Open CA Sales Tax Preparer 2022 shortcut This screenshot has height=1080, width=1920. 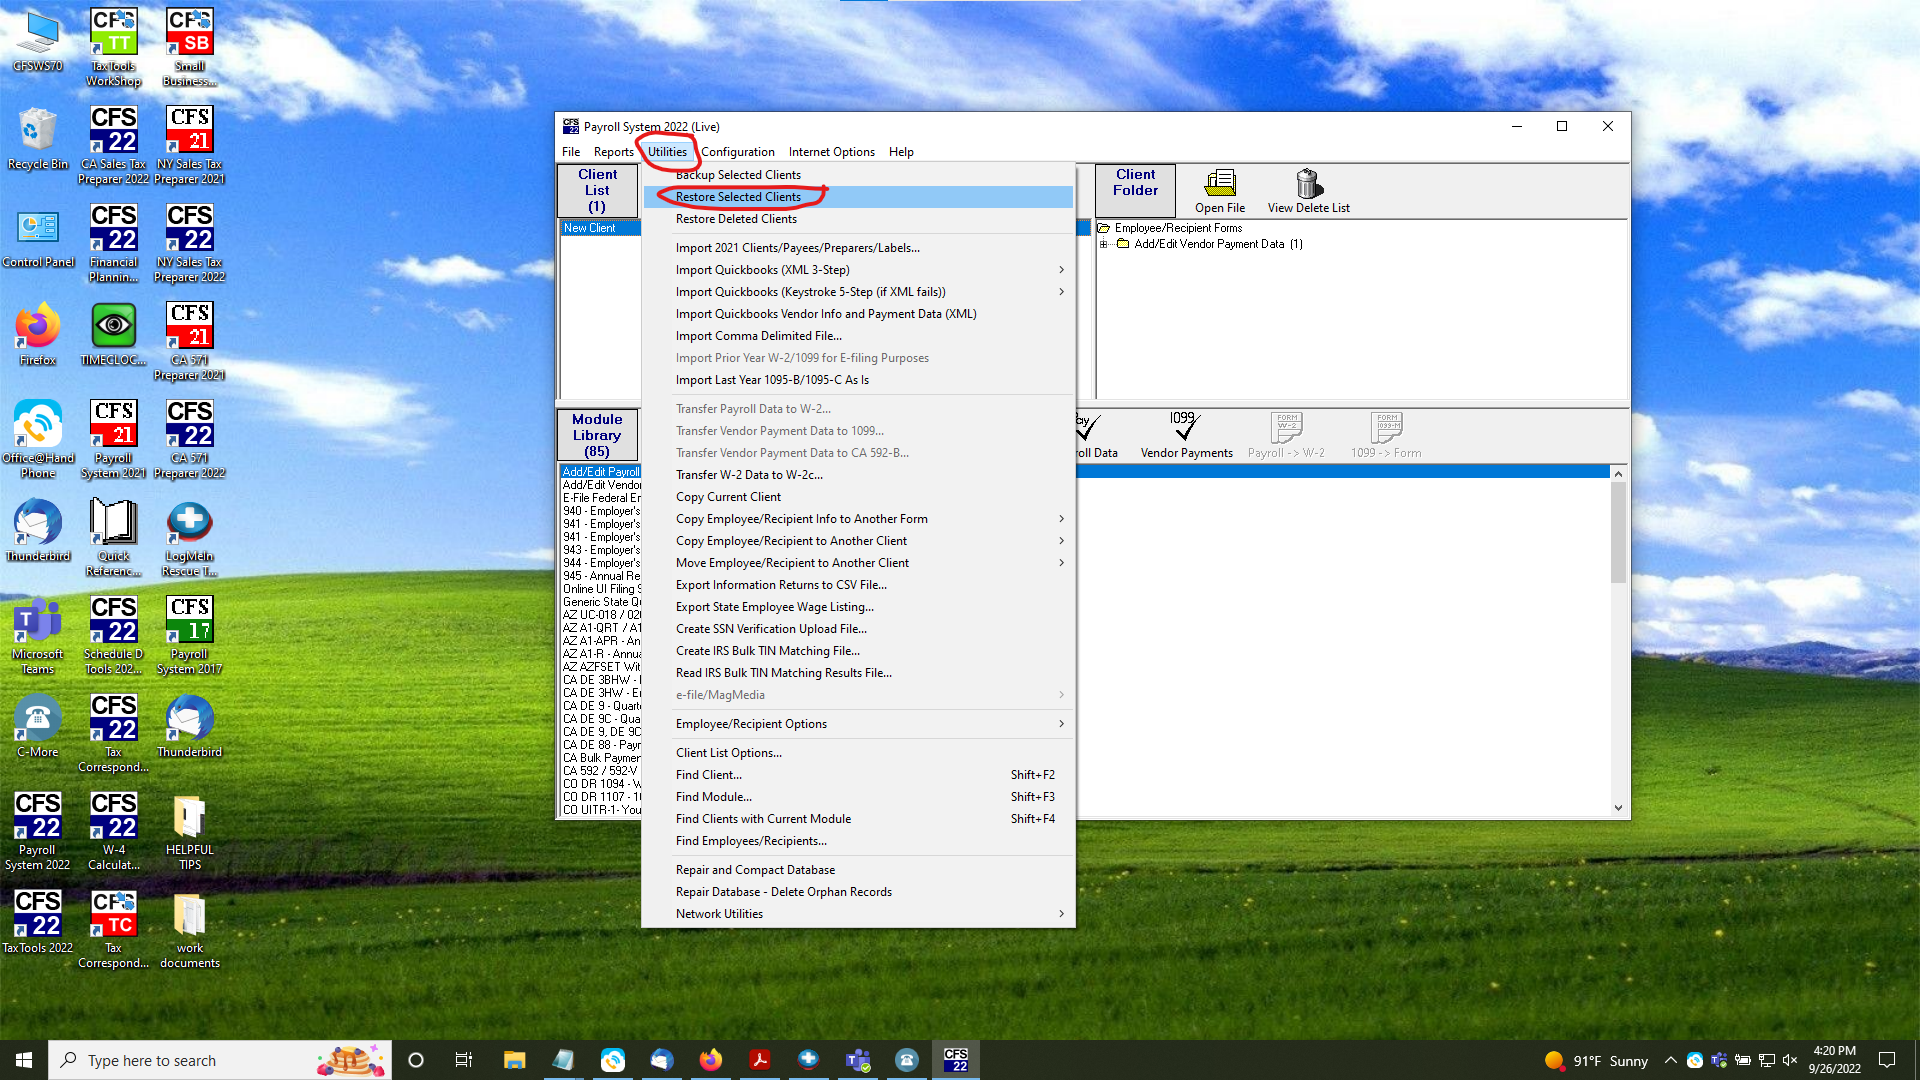(x=113, y=145)
